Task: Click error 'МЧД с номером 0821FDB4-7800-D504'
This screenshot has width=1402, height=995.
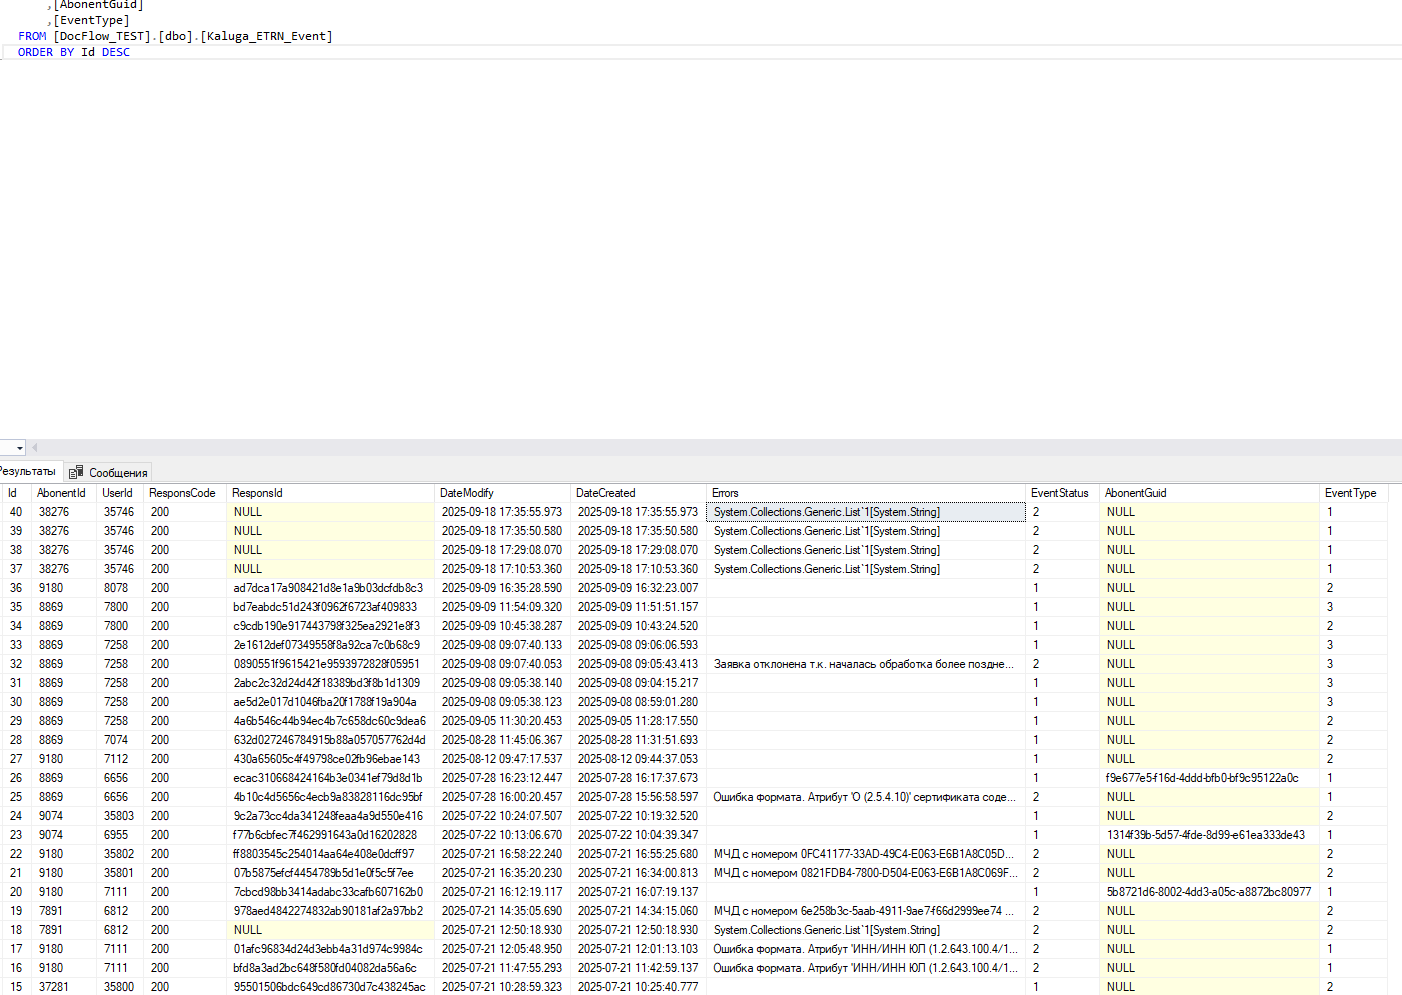Action: point(866,873)
